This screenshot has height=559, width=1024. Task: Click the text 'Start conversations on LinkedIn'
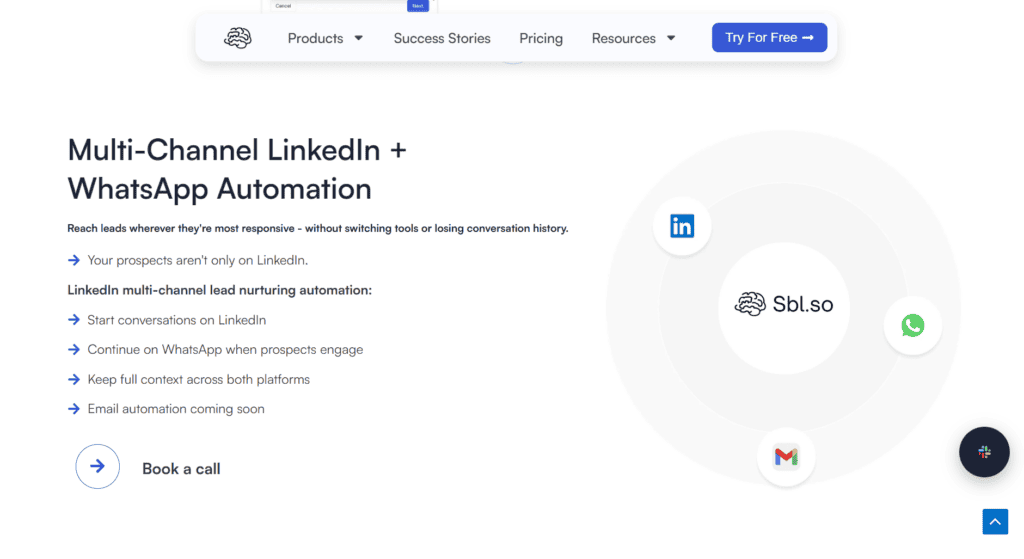click(x=176, y=320)
